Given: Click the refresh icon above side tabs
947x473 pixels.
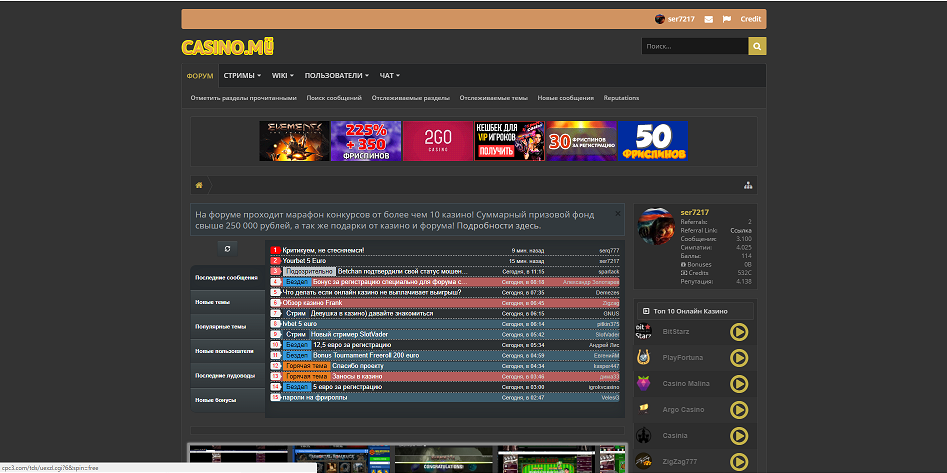Looking at the screenshot, I should [x=227, y=248].
